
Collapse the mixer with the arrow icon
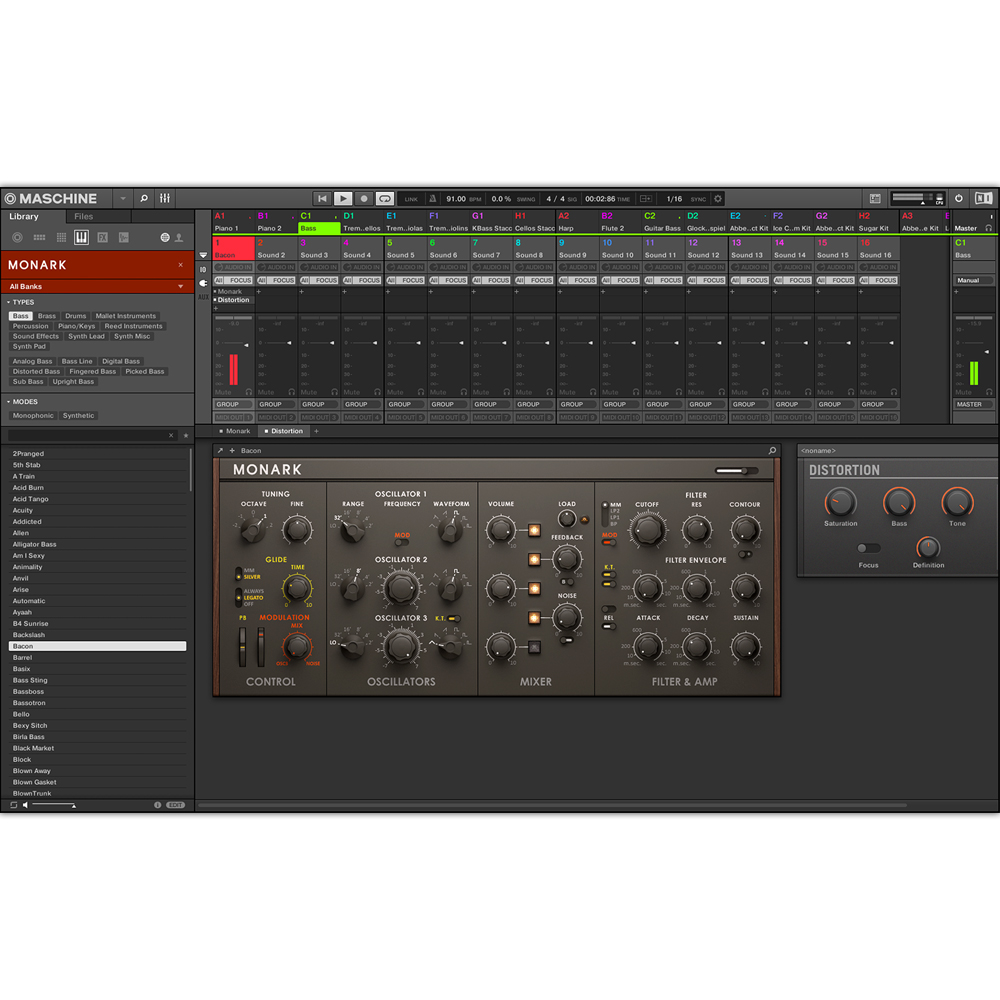point(203,255)
